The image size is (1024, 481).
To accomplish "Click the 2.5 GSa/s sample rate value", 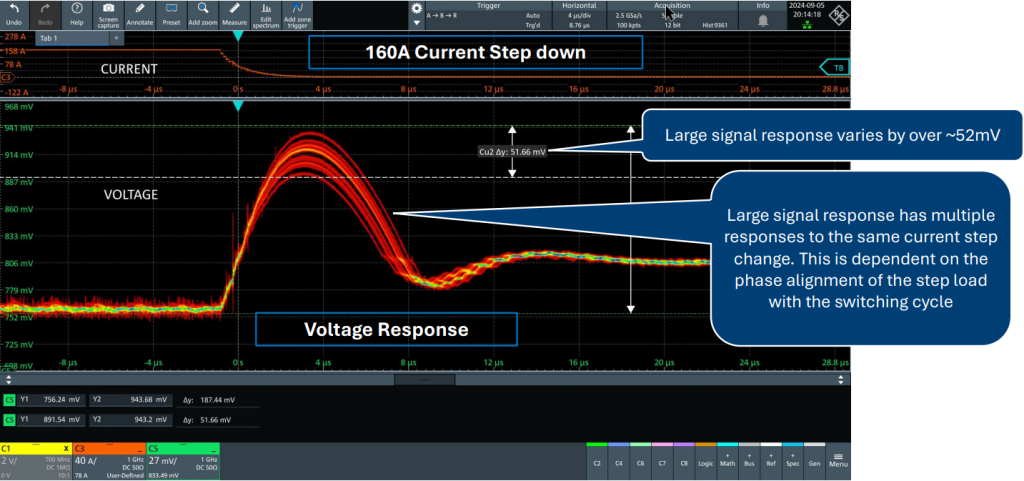I will point(628,14).
